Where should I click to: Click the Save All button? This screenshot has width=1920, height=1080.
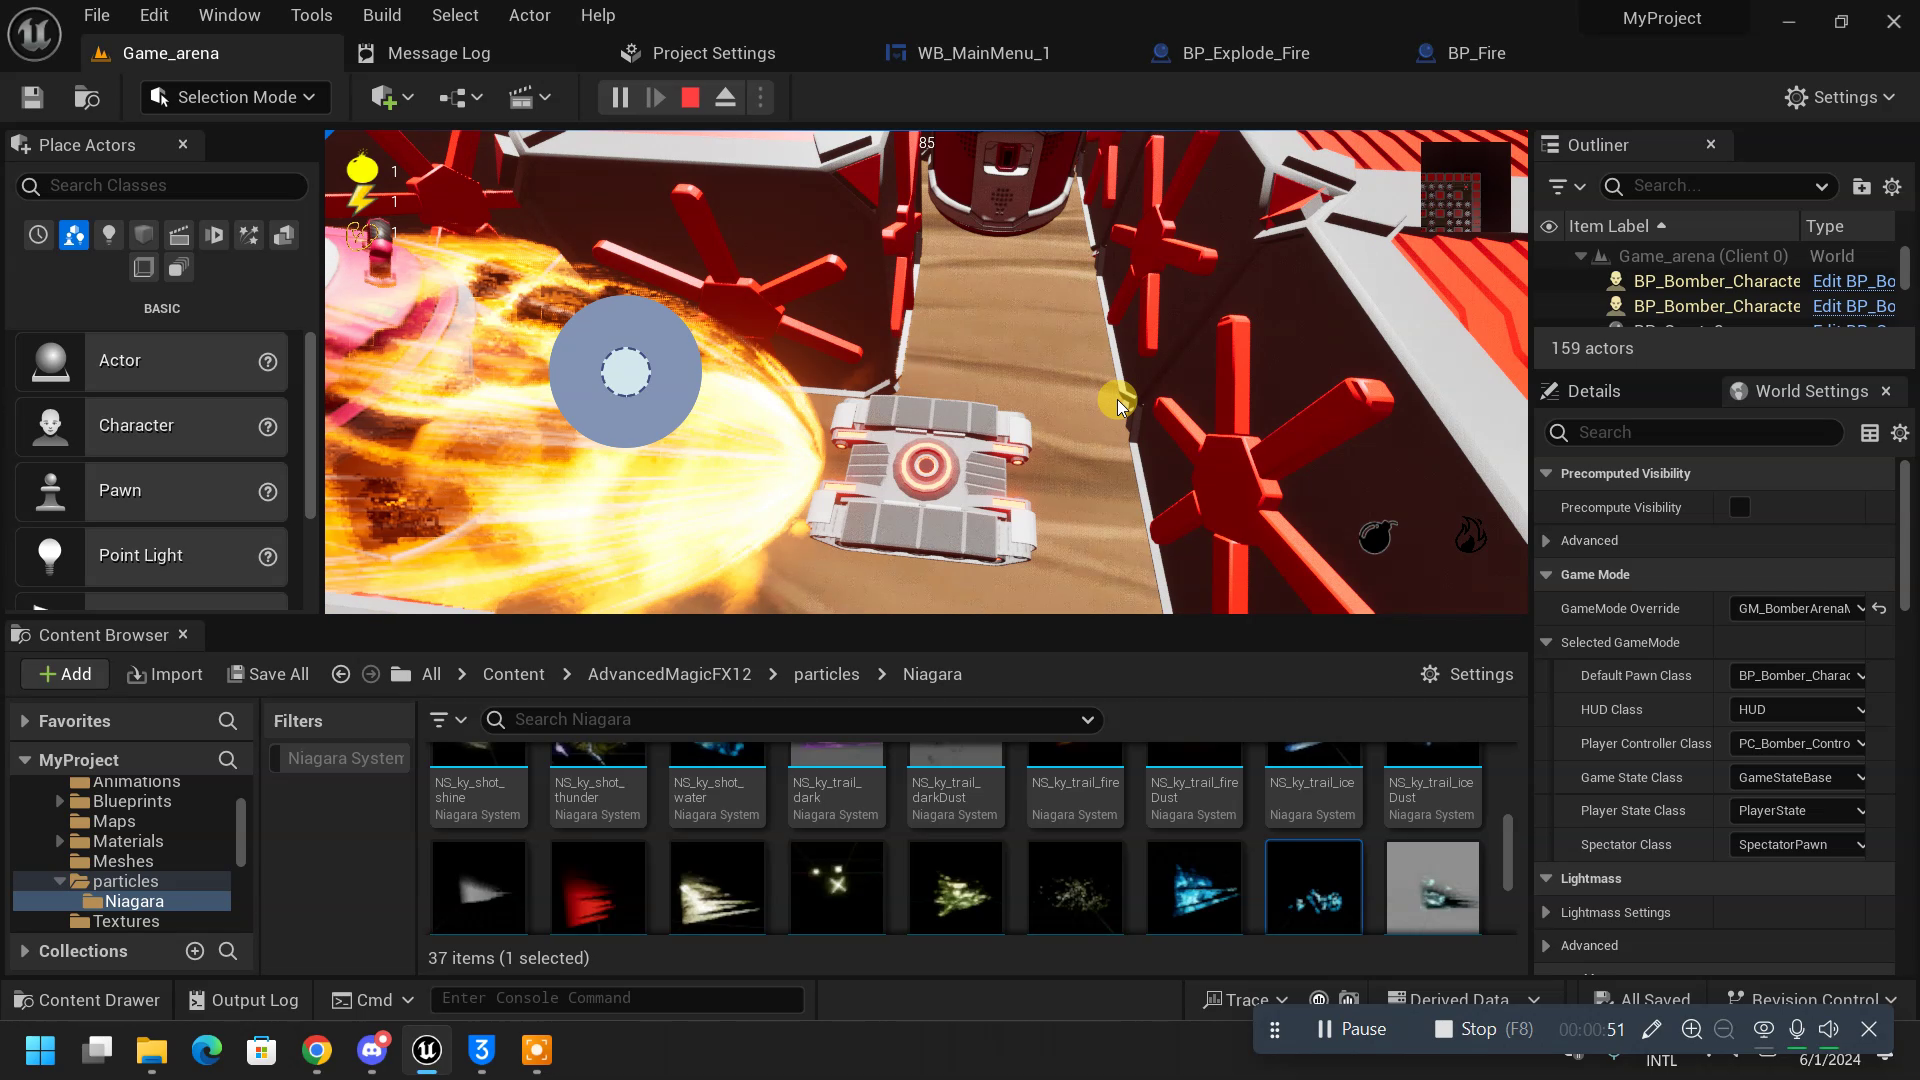pos(267,674)
